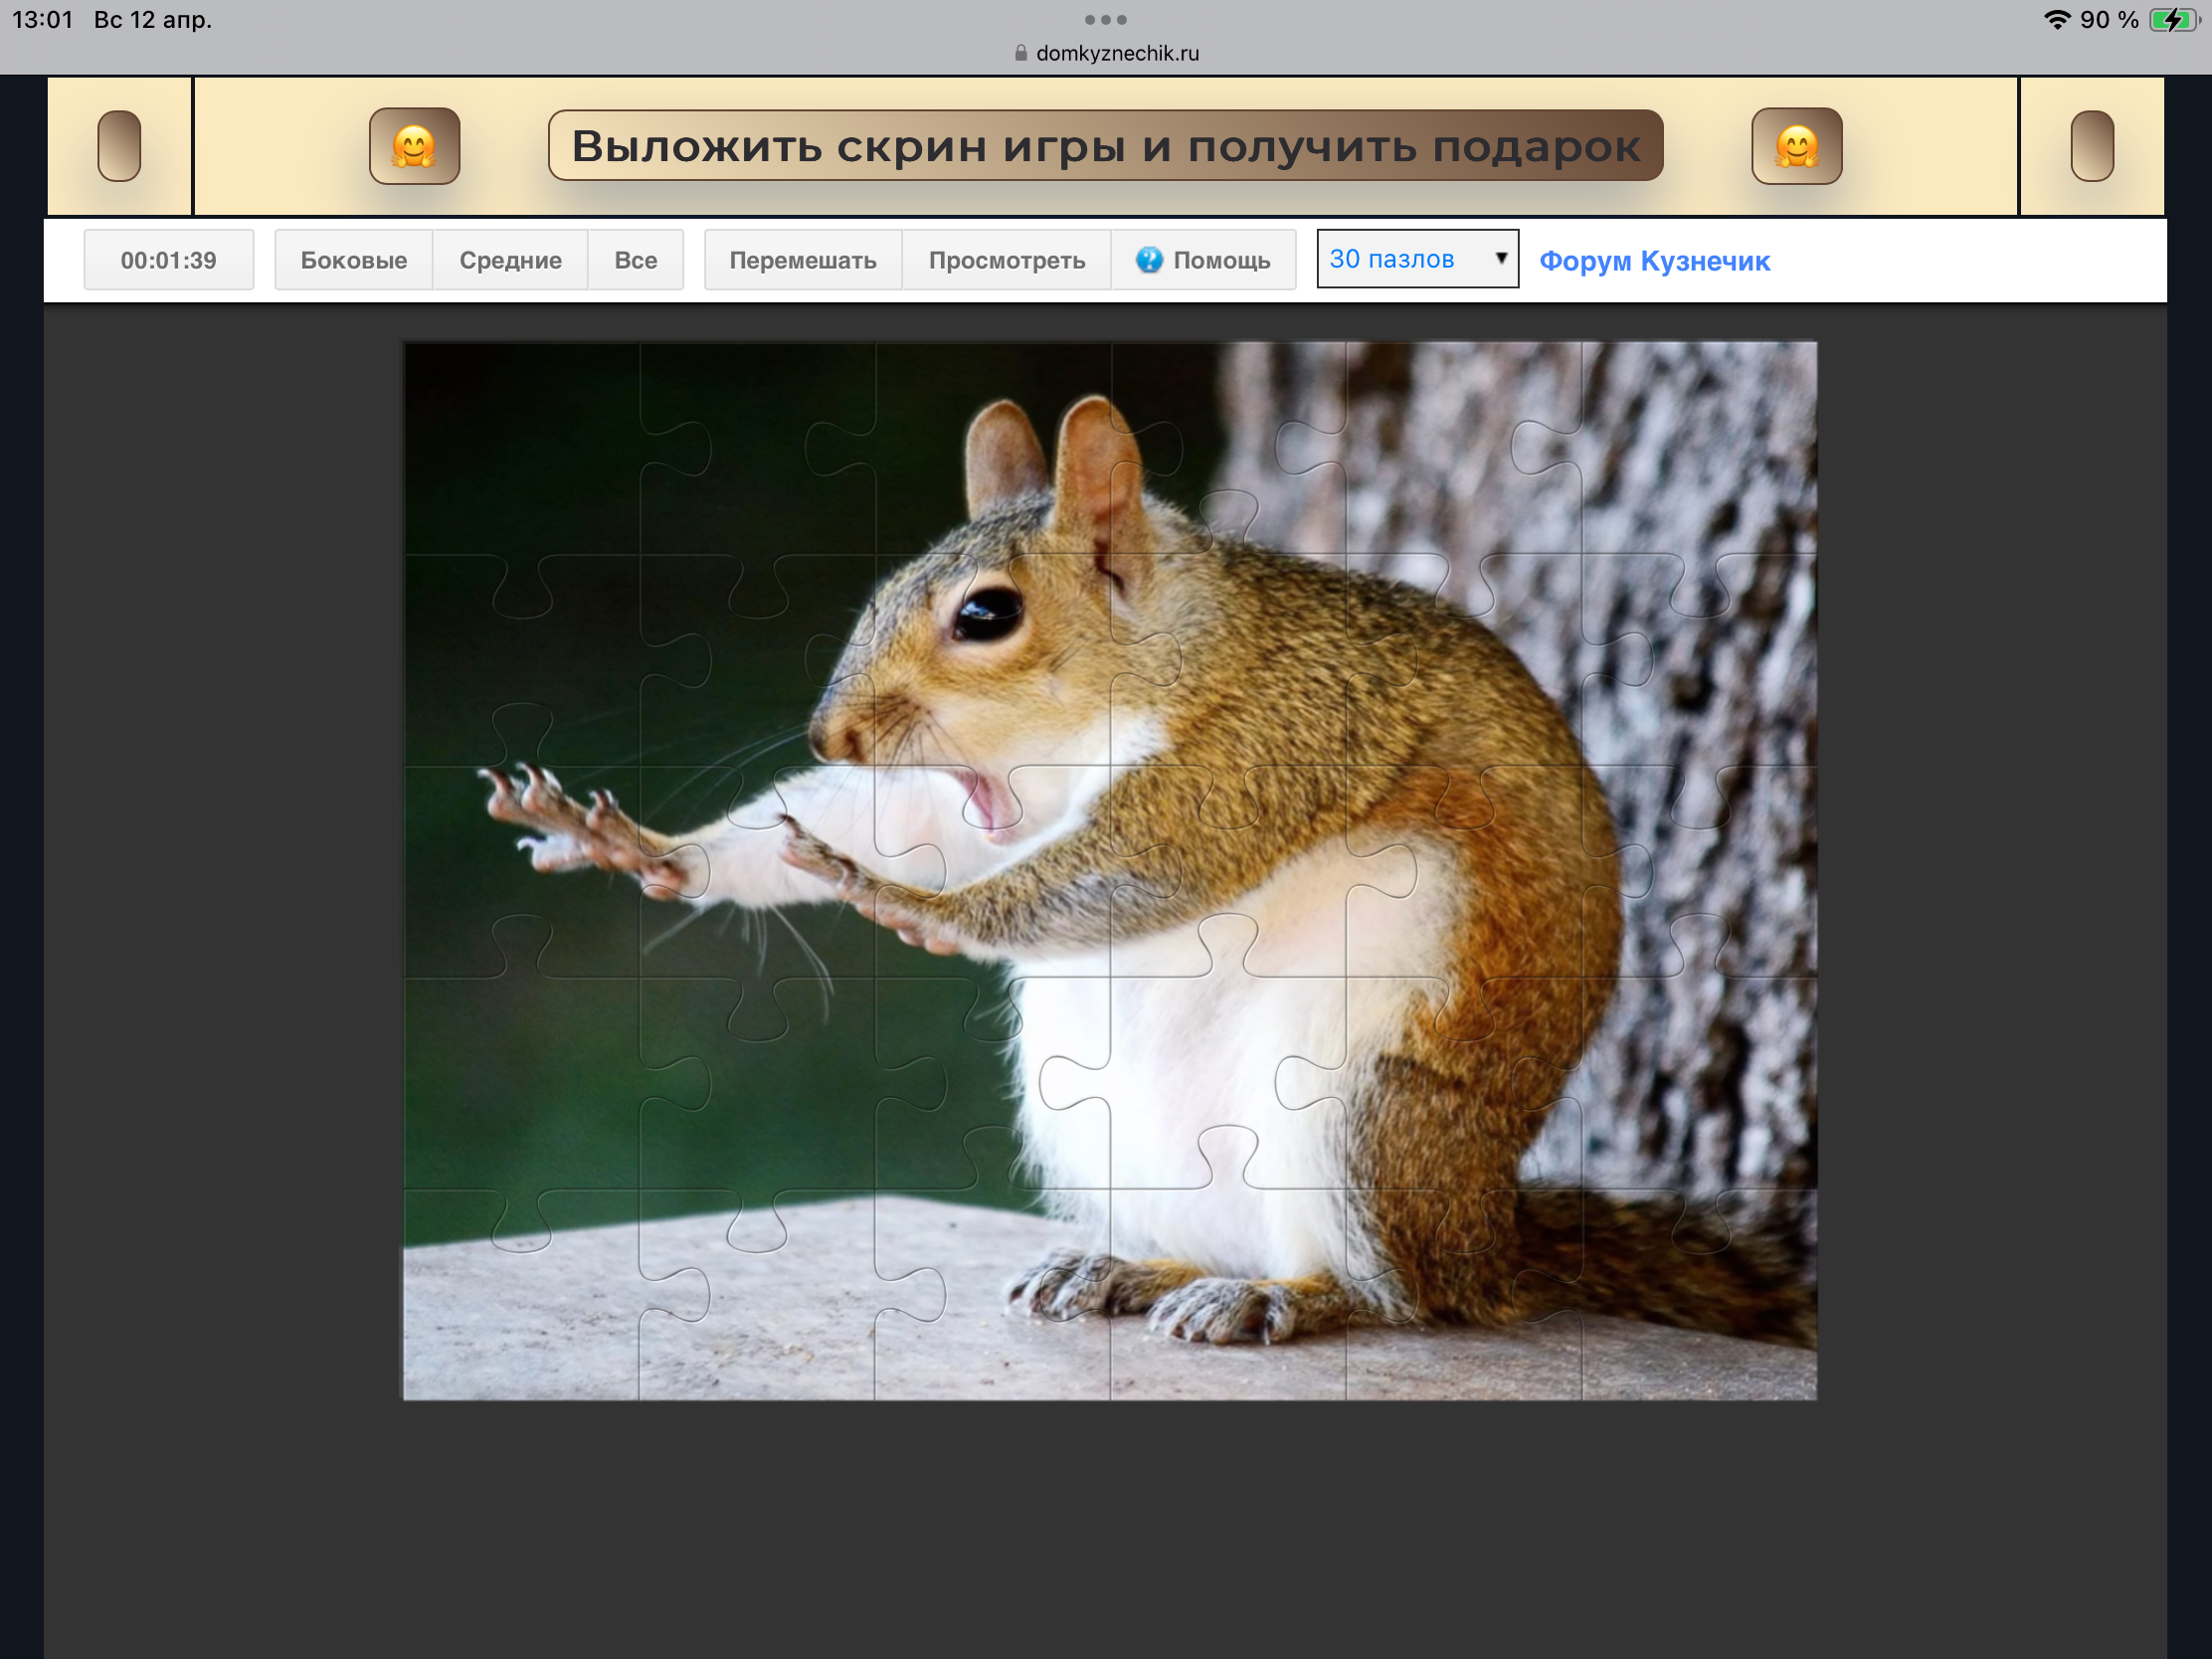Click the 'Выложить скрин игры' banner button
The height and width of the screenshot is (1659, 2212).
pyautogui.click(x=1105, y=146)
